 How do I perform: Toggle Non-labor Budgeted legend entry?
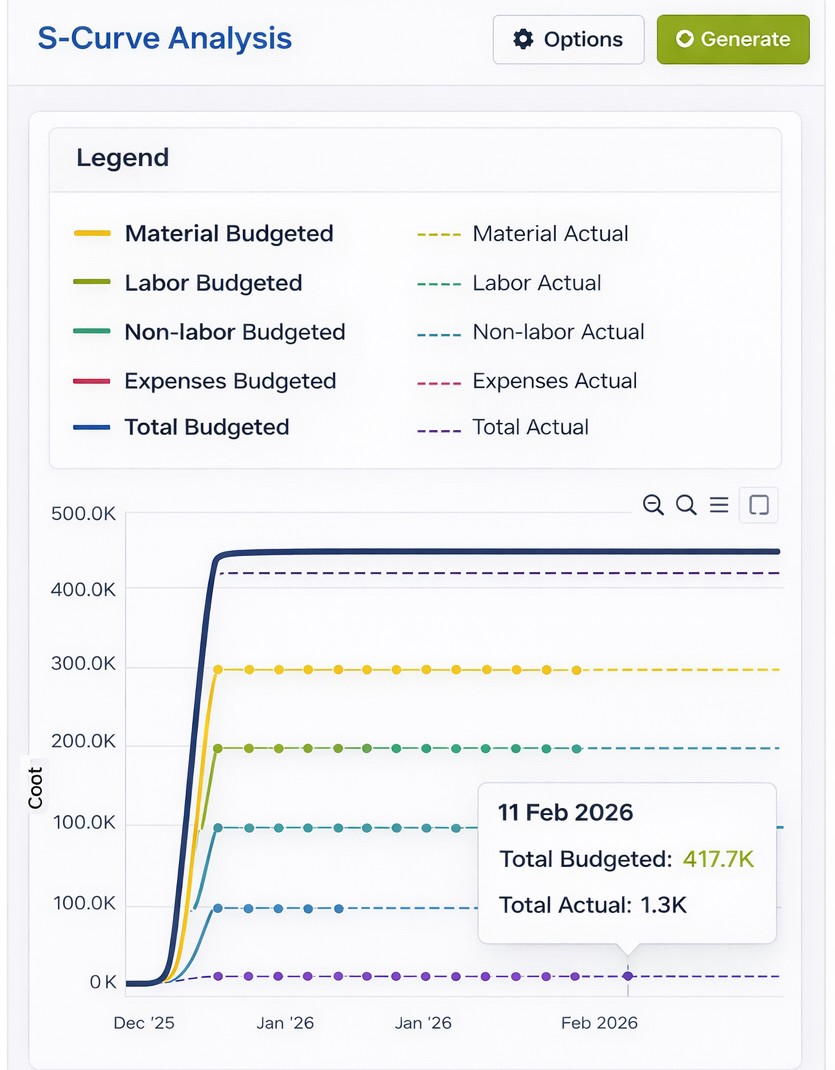point(234,332)
